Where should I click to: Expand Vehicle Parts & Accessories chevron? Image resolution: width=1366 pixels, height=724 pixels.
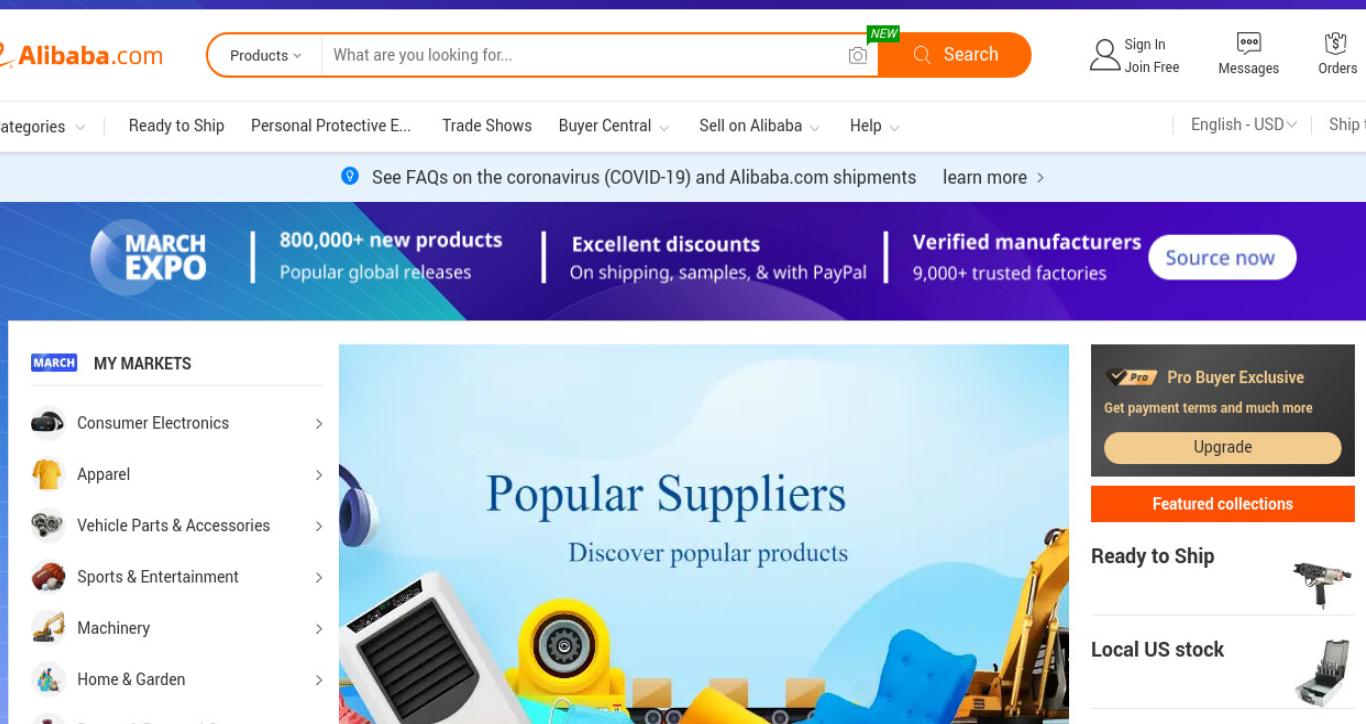point(319,526)
